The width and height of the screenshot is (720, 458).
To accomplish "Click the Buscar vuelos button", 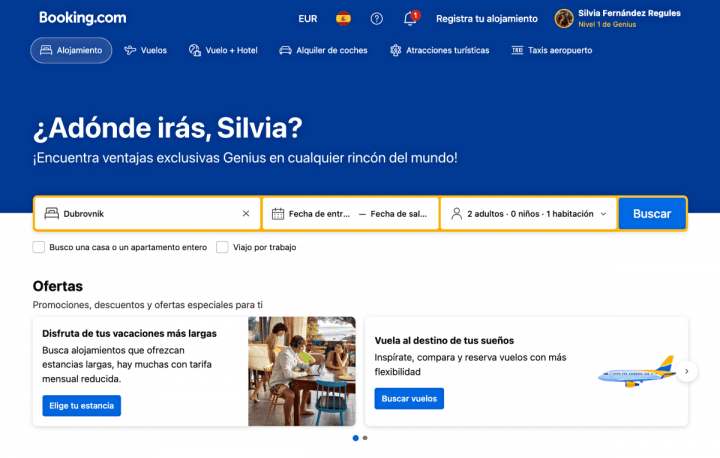I will [409, 398].
